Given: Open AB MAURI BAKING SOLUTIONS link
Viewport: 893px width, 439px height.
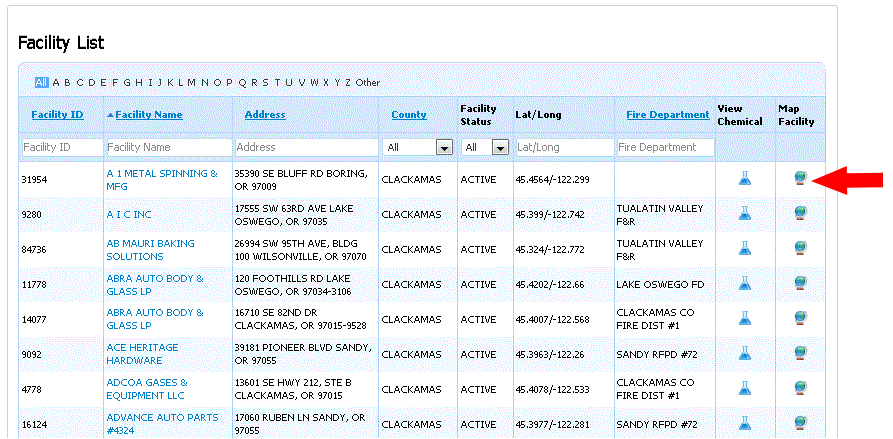Looking at the screenshot, I should [150, 249].
